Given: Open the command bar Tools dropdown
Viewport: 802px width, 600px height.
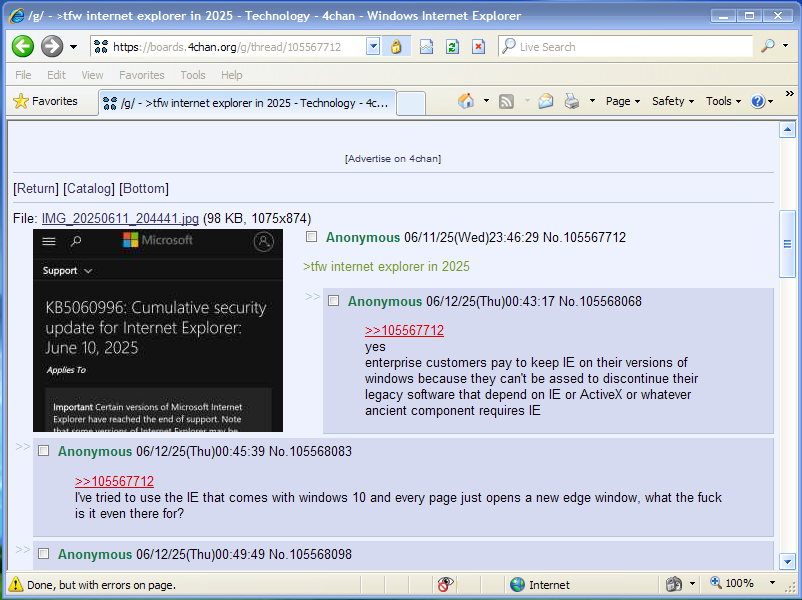Looking at the screenshot, I should coord(723,101).
